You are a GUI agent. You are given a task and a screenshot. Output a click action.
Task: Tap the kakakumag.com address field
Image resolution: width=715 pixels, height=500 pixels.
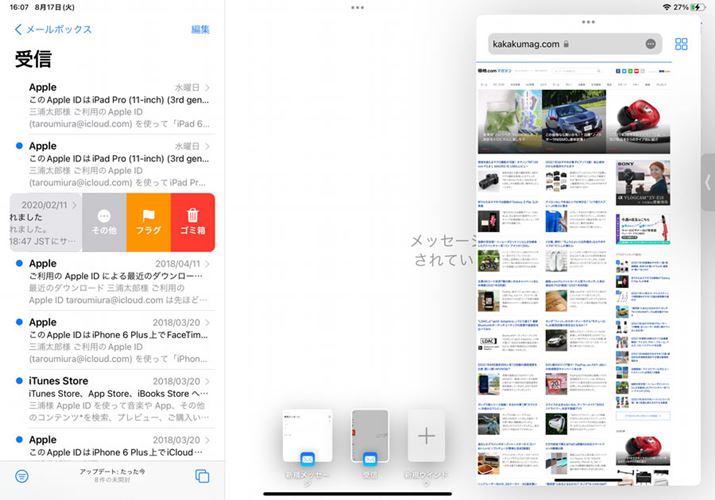click(575, 44)
